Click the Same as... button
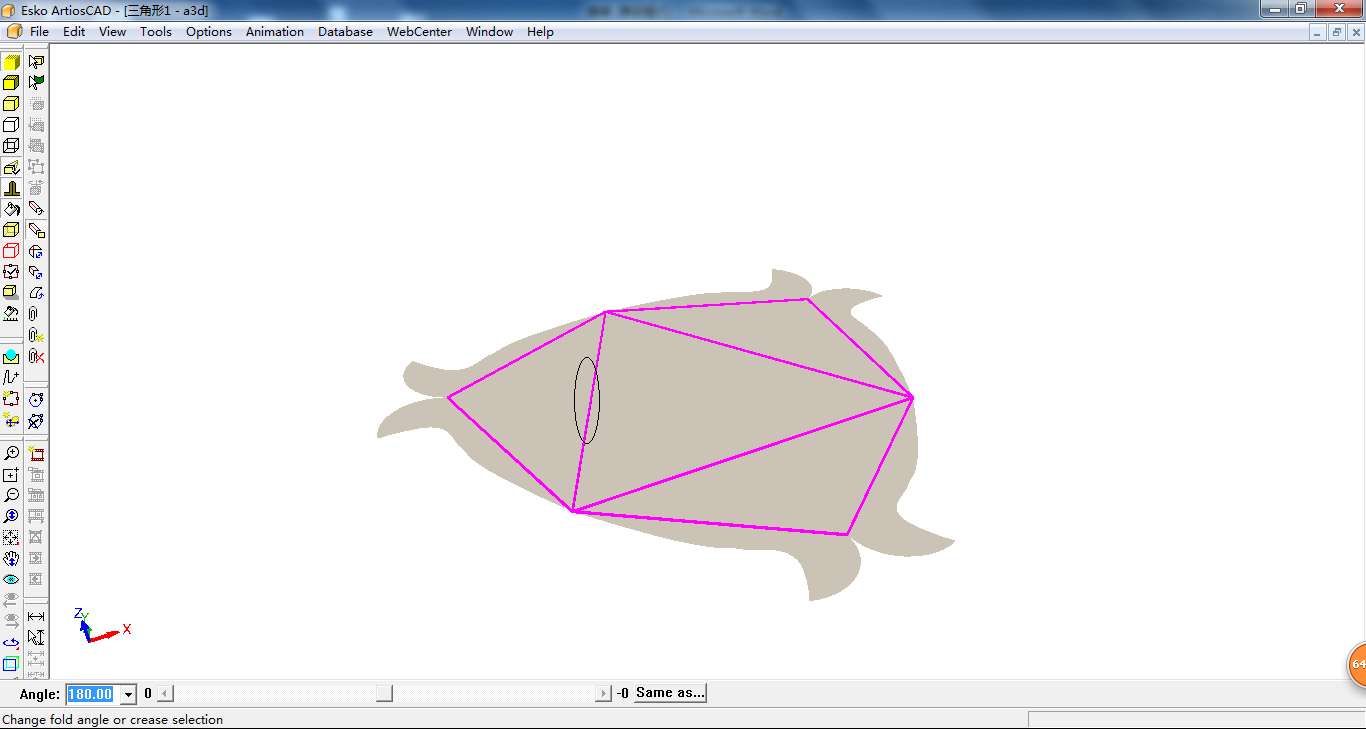The width and height of the screenshot is (1366, 729). pos(669,693)
